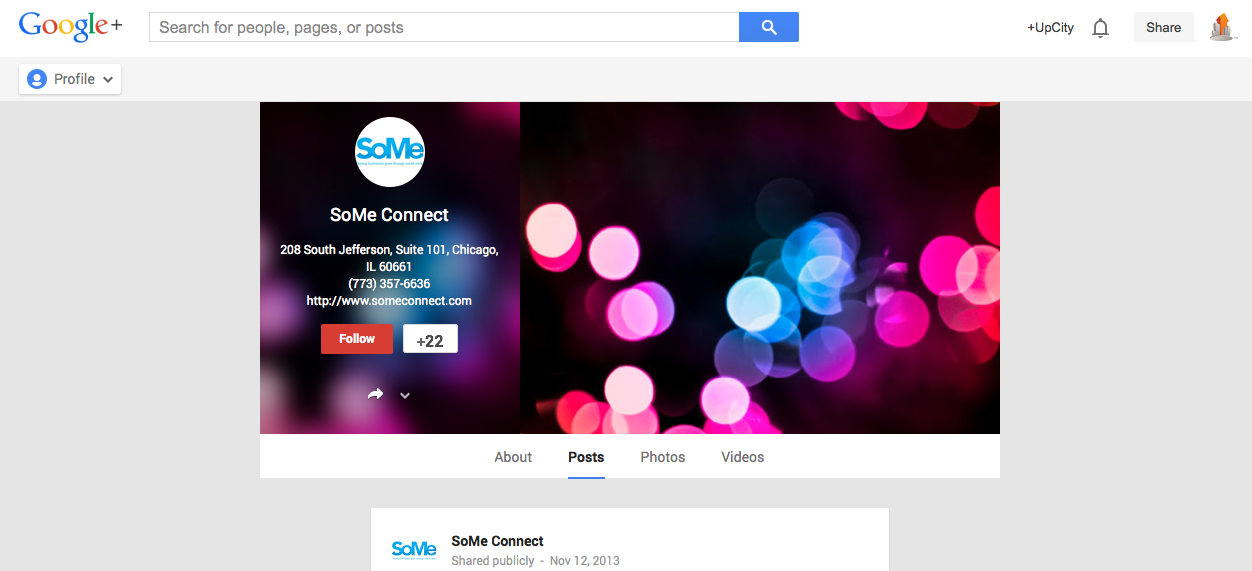The width and height of the screenshot is (1252, 571).
Task: Switch to the About tab
Action: (x=513, y=457)
